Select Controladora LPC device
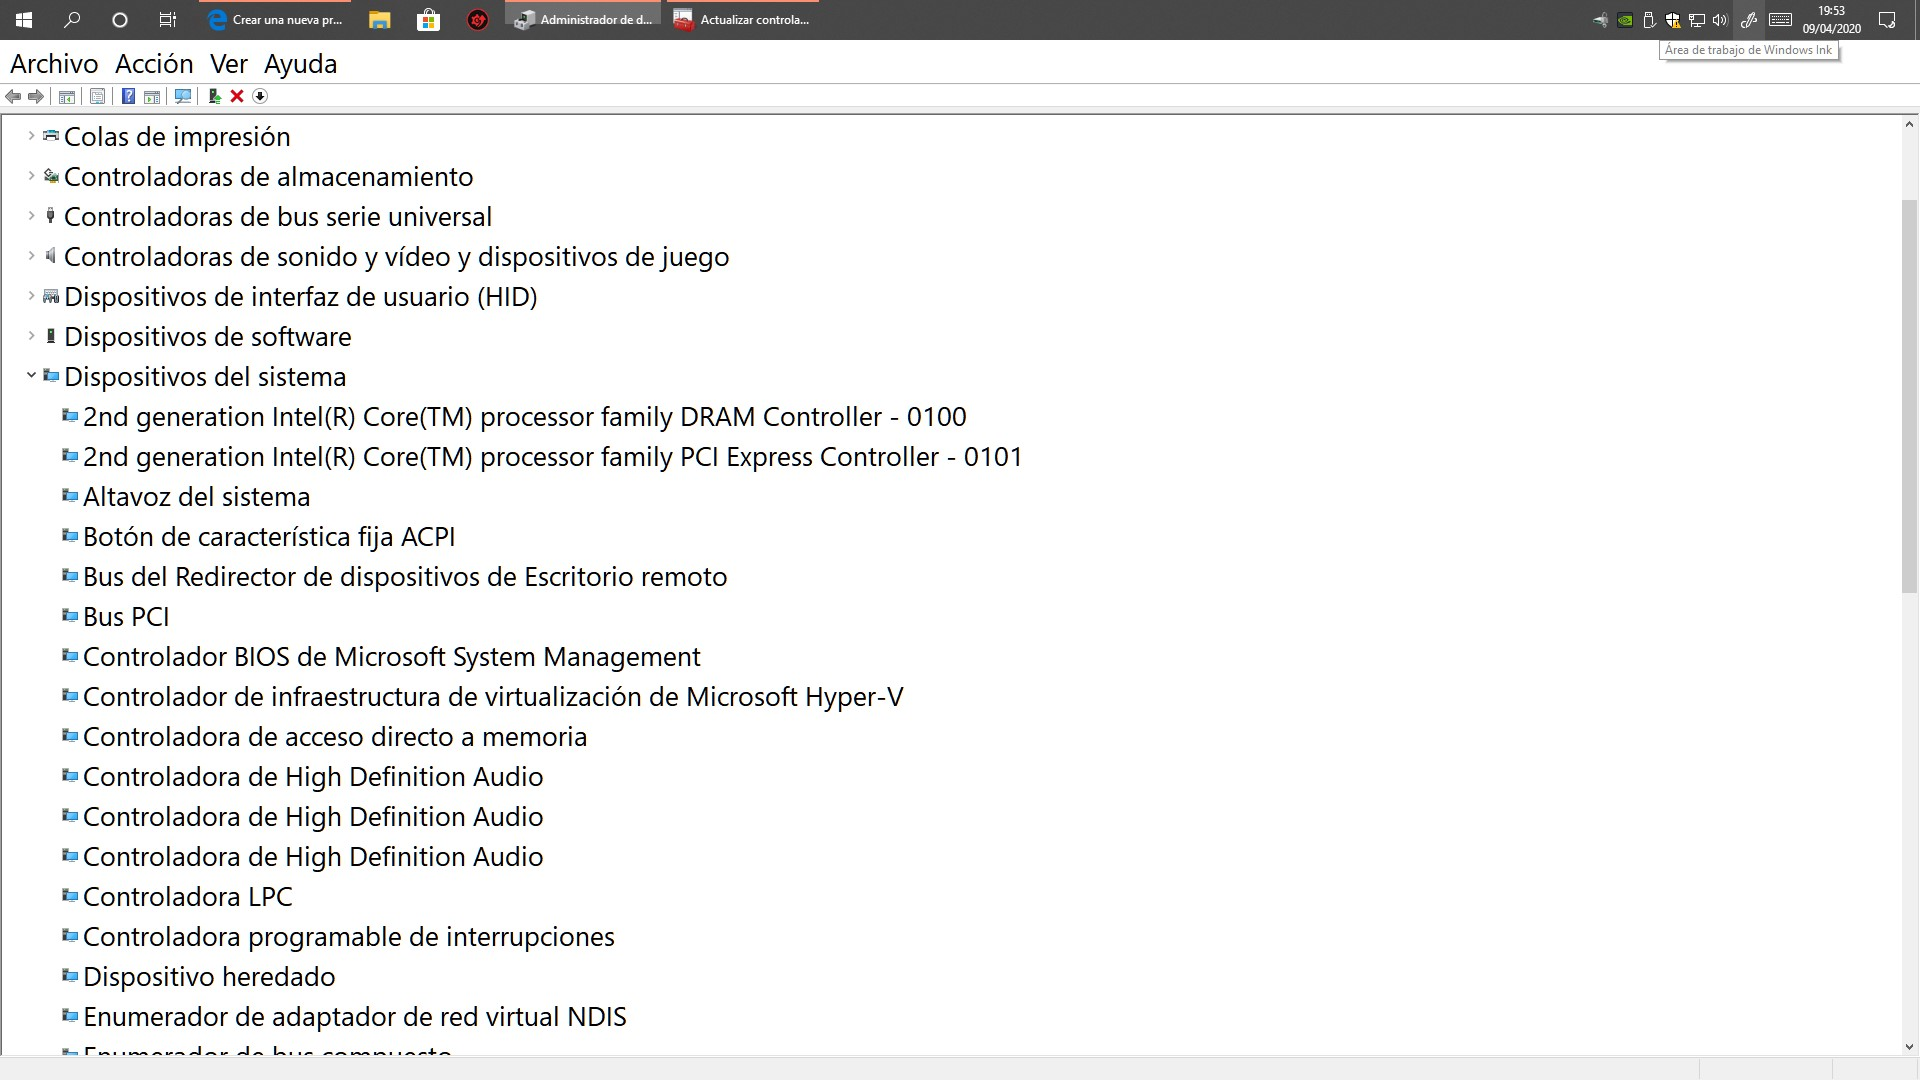This screenshot has height=1080, width=1920. point(187,897)
